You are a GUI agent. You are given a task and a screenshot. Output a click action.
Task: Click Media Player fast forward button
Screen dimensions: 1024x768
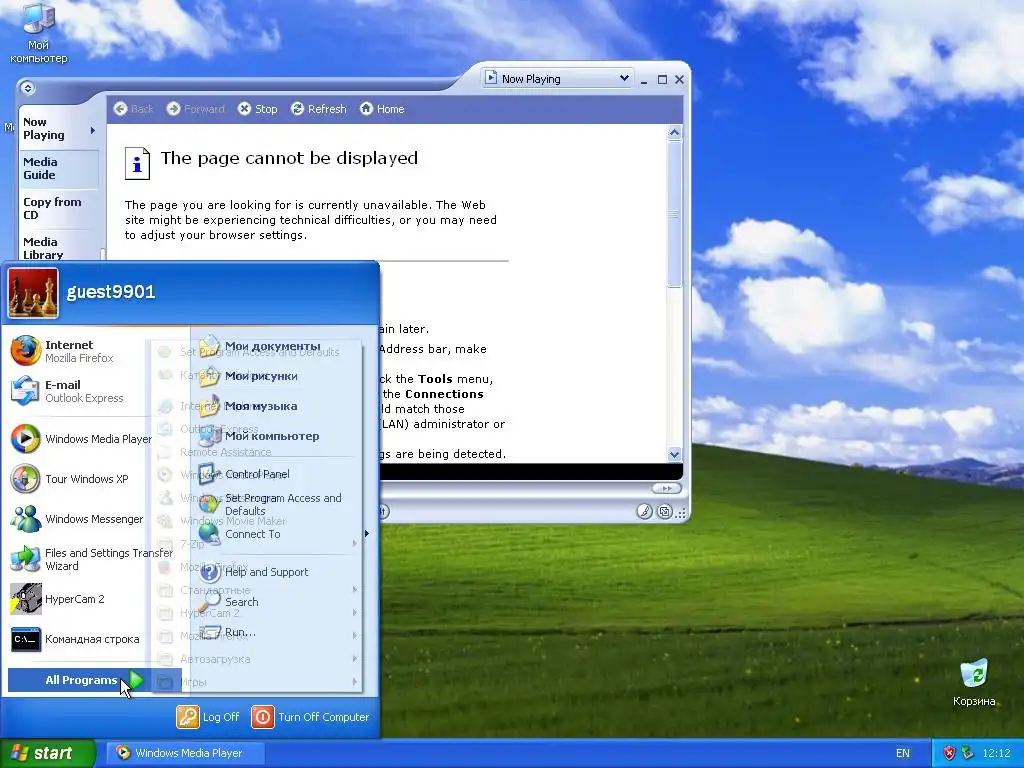point(666,488)
